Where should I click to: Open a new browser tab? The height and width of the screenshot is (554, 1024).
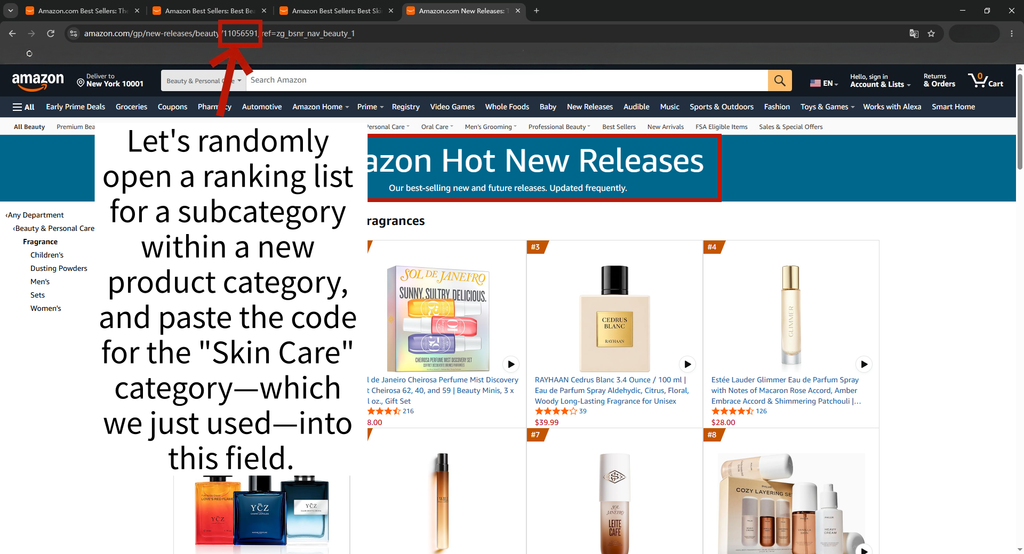point(536,10)
